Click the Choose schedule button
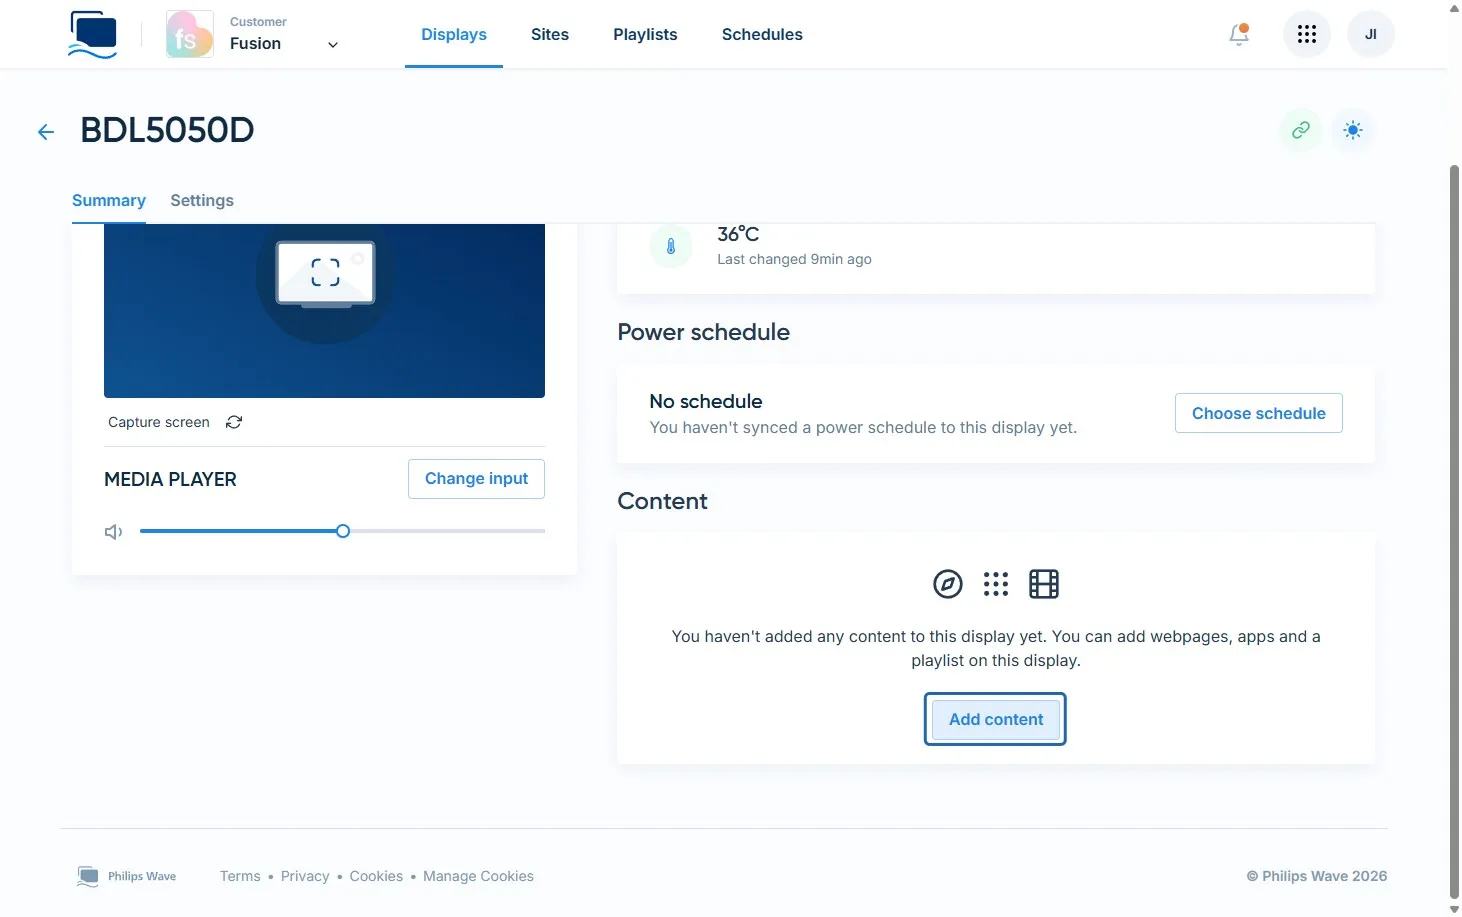This screenshot has width=1462, height=917. [1258, 413]
